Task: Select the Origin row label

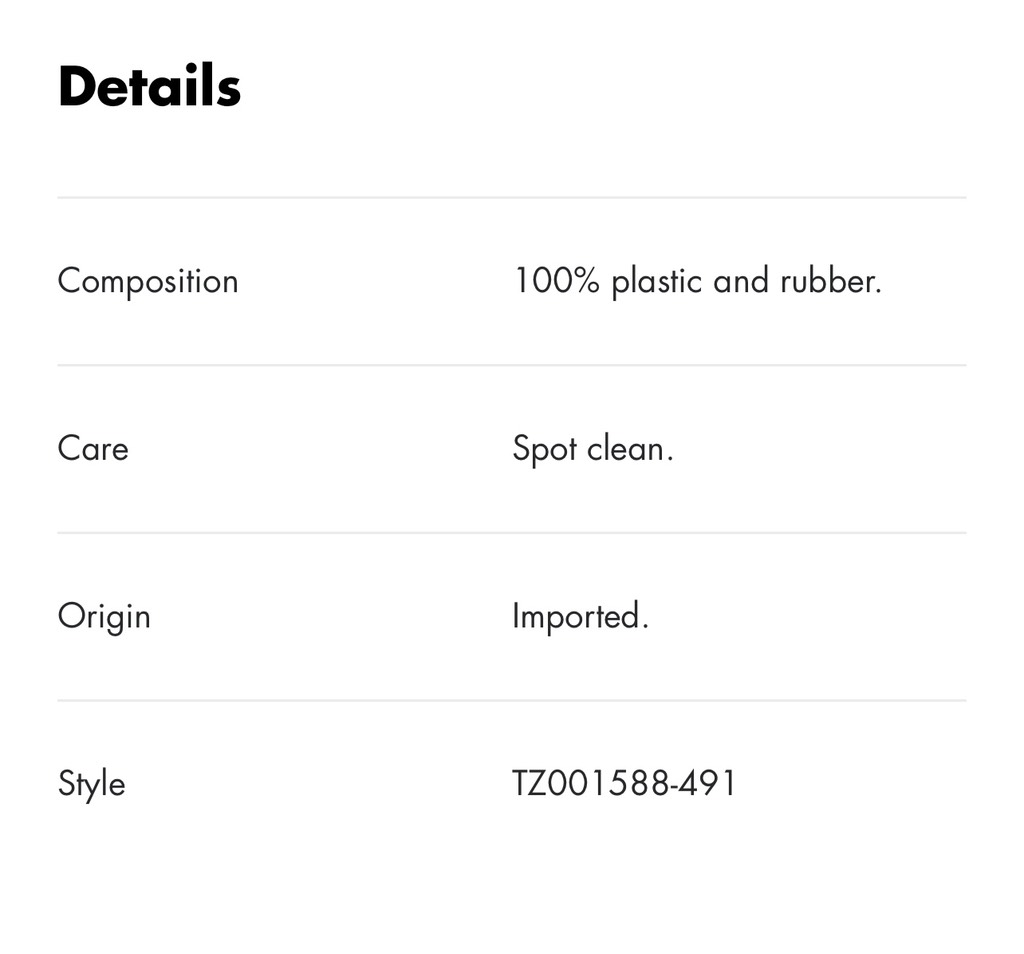Action: coord(104,616)
